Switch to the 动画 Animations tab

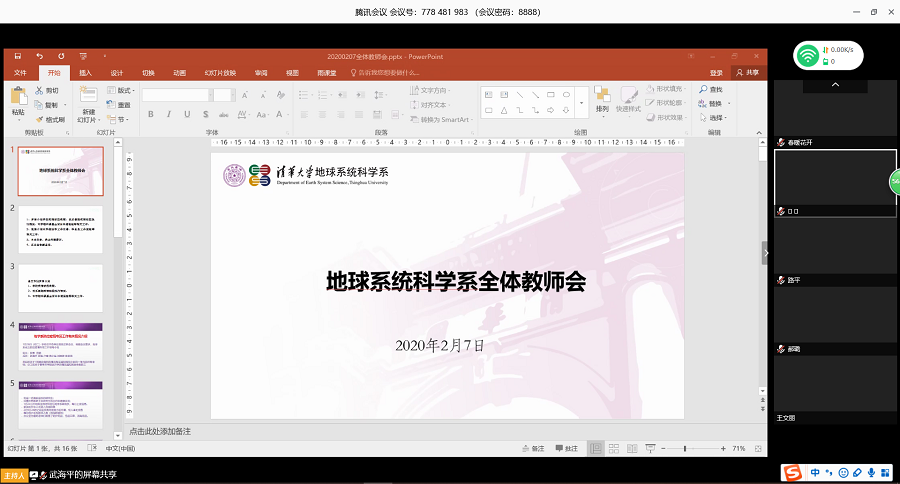click(x=180, y=73)
